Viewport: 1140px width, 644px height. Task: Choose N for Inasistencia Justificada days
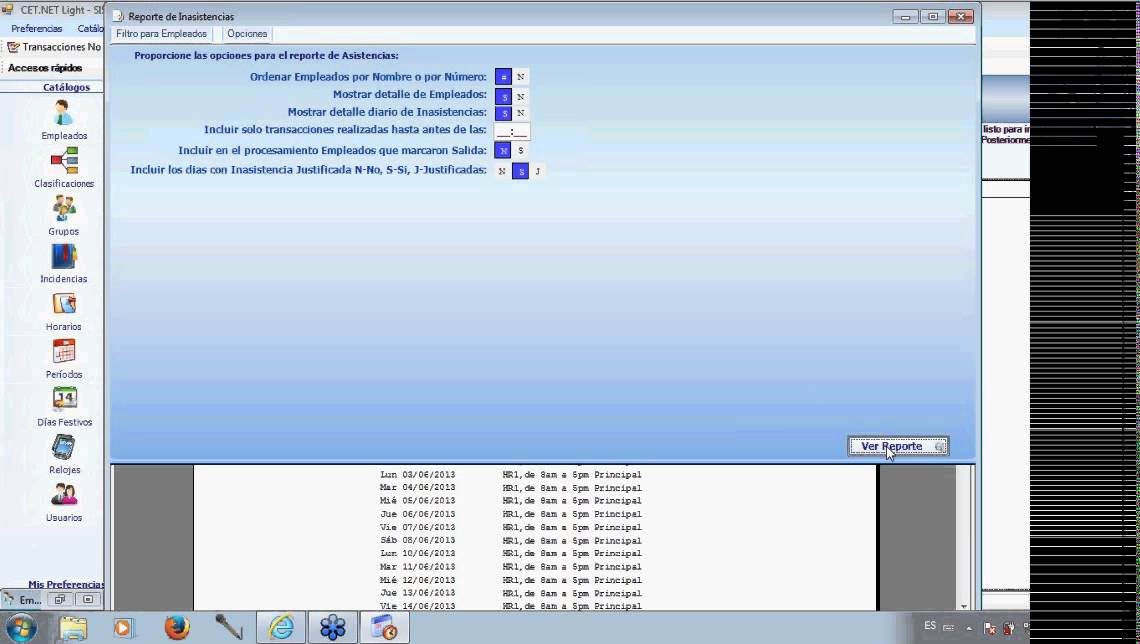502,172
